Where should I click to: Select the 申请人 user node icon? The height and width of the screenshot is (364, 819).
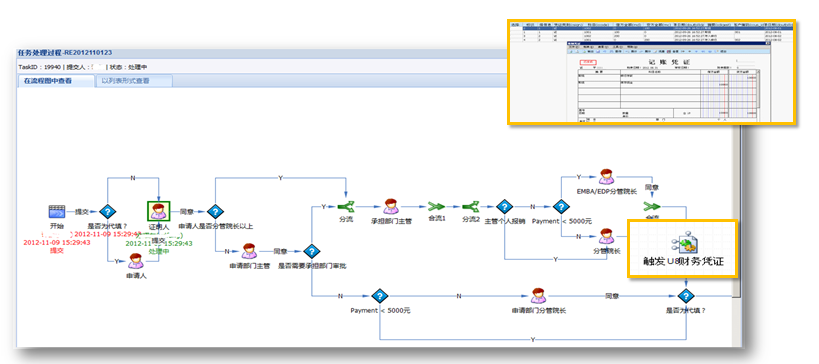pos(136,261)
